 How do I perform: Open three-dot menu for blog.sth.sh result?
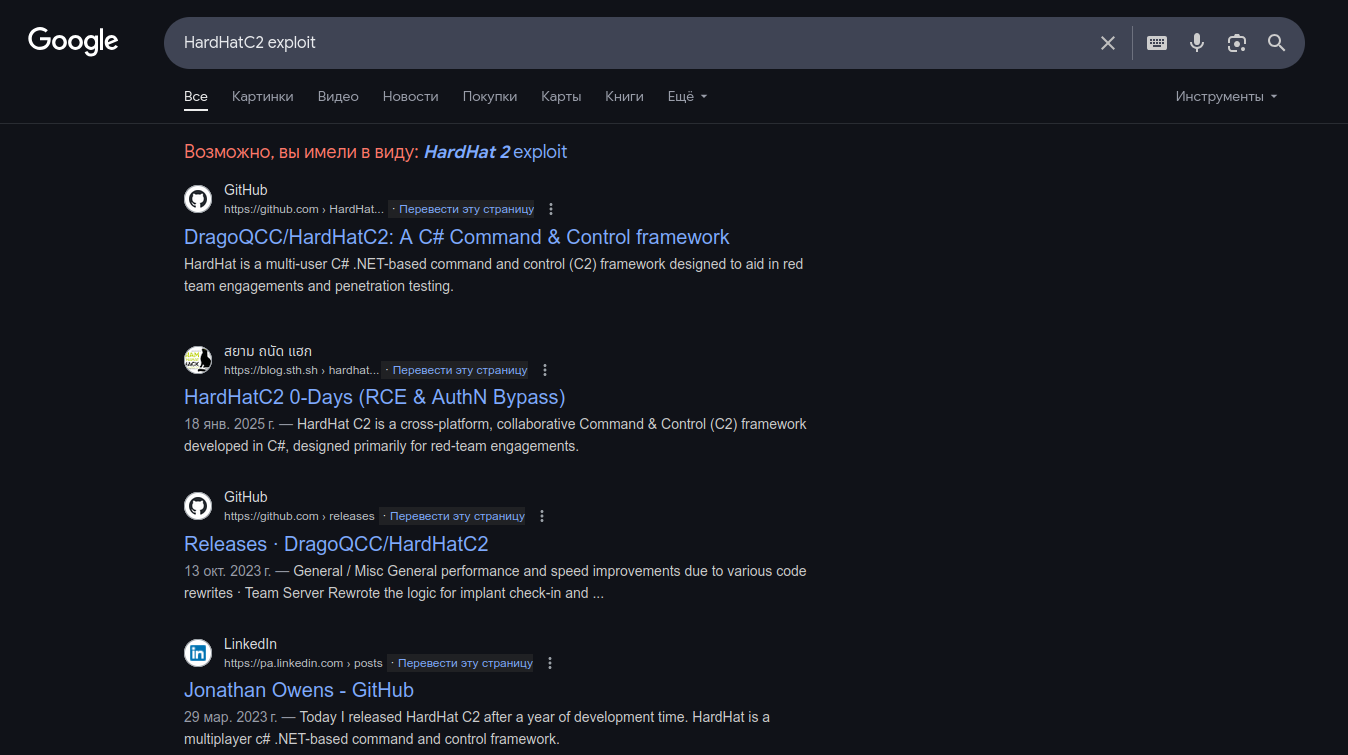[545, 370]
